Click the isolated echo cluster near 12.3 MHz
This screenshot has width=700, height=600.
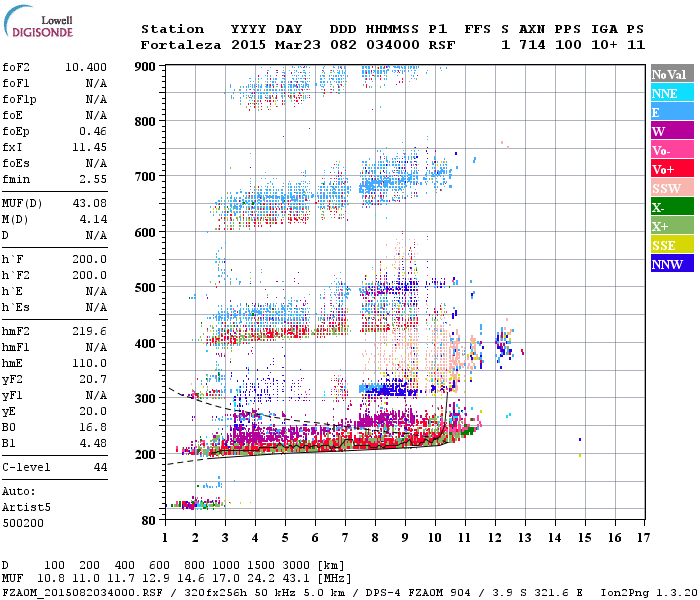click(504, 344)
